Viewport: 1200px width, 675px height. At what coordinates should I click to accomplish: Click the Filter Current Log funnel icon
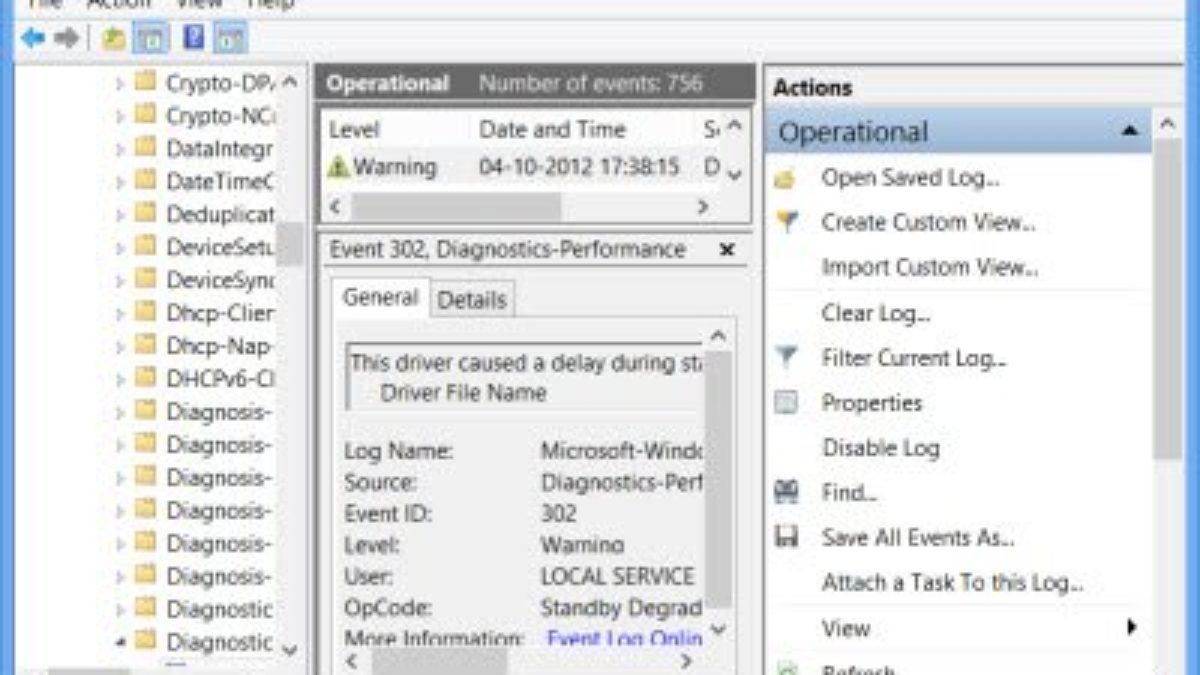tap(787, 357)
